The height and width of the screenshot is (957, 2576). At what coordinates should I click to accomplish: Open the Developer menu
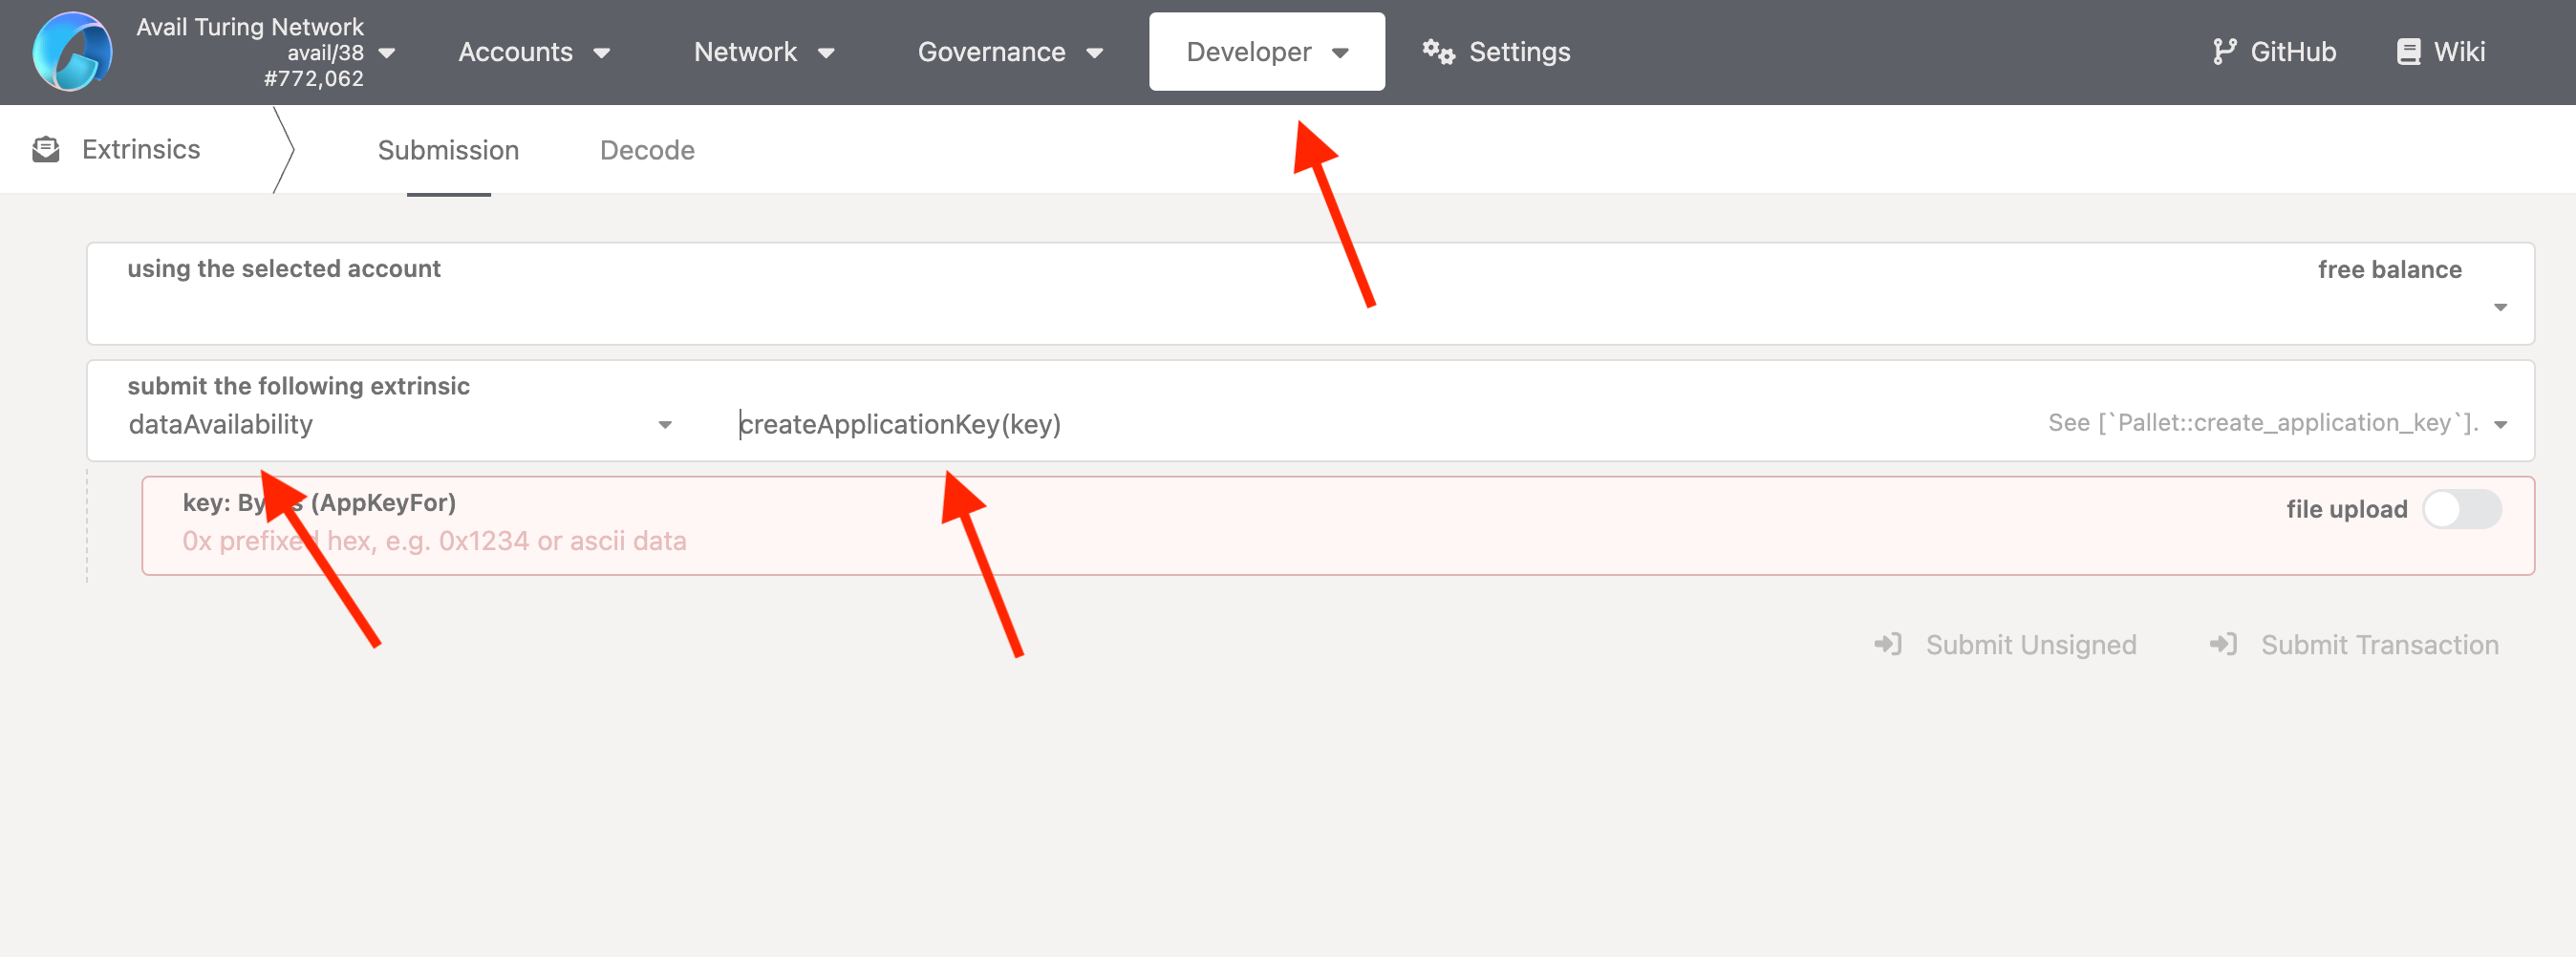click(x=1266, y=52)
